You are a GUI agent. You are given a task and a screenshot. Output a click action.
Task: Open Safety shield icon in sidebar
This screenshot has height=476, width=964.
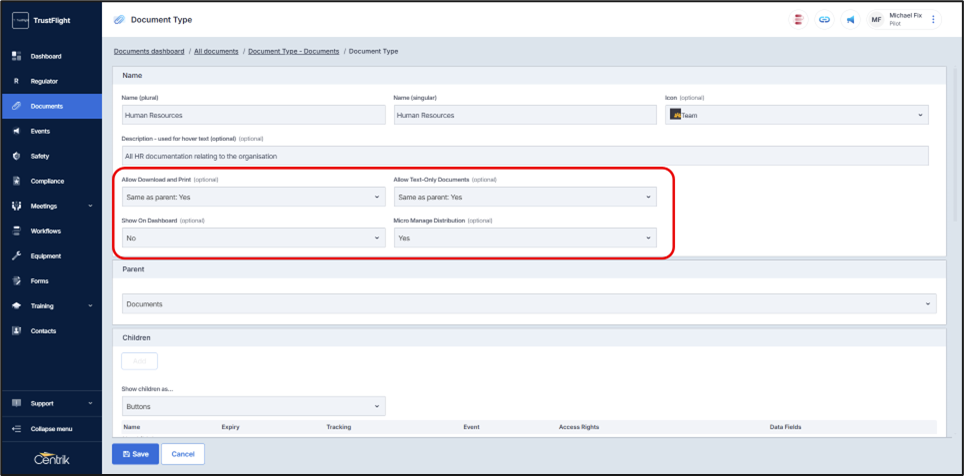click(x=17, y=156)
